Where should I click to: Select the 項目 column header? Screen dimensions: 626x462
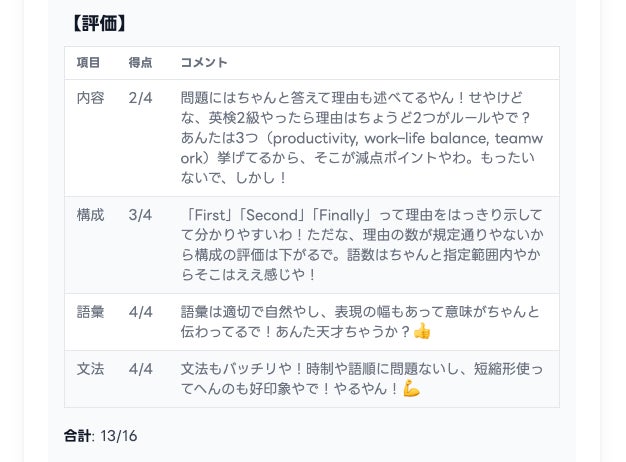tap(89, 63)
